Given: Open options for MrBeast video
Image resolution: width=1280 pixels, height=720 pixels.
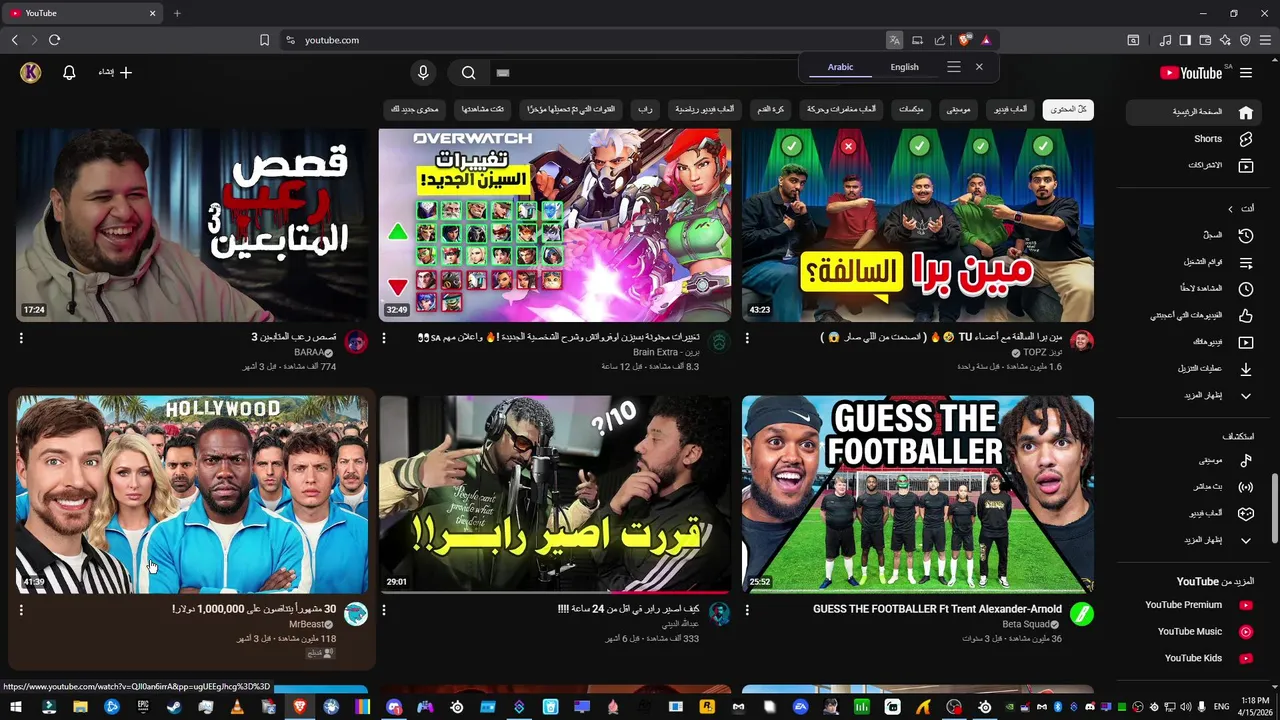Looking at the screenshot, I should click(21, 609).
